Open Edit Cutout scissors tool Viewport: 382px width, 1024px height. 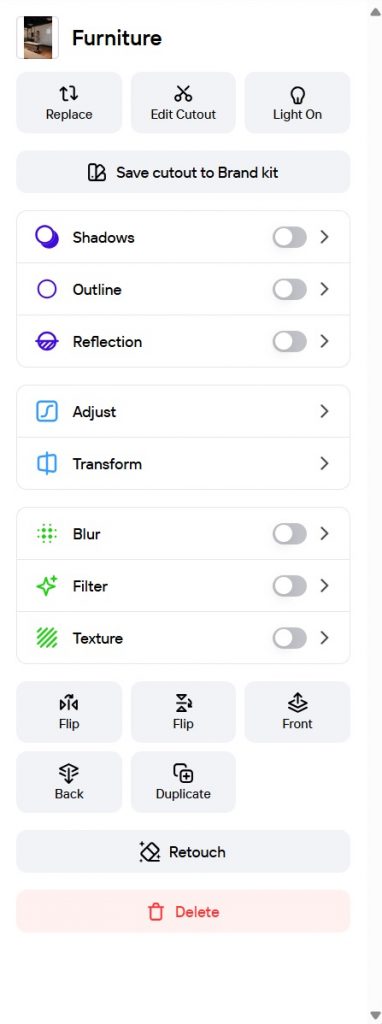183,103
